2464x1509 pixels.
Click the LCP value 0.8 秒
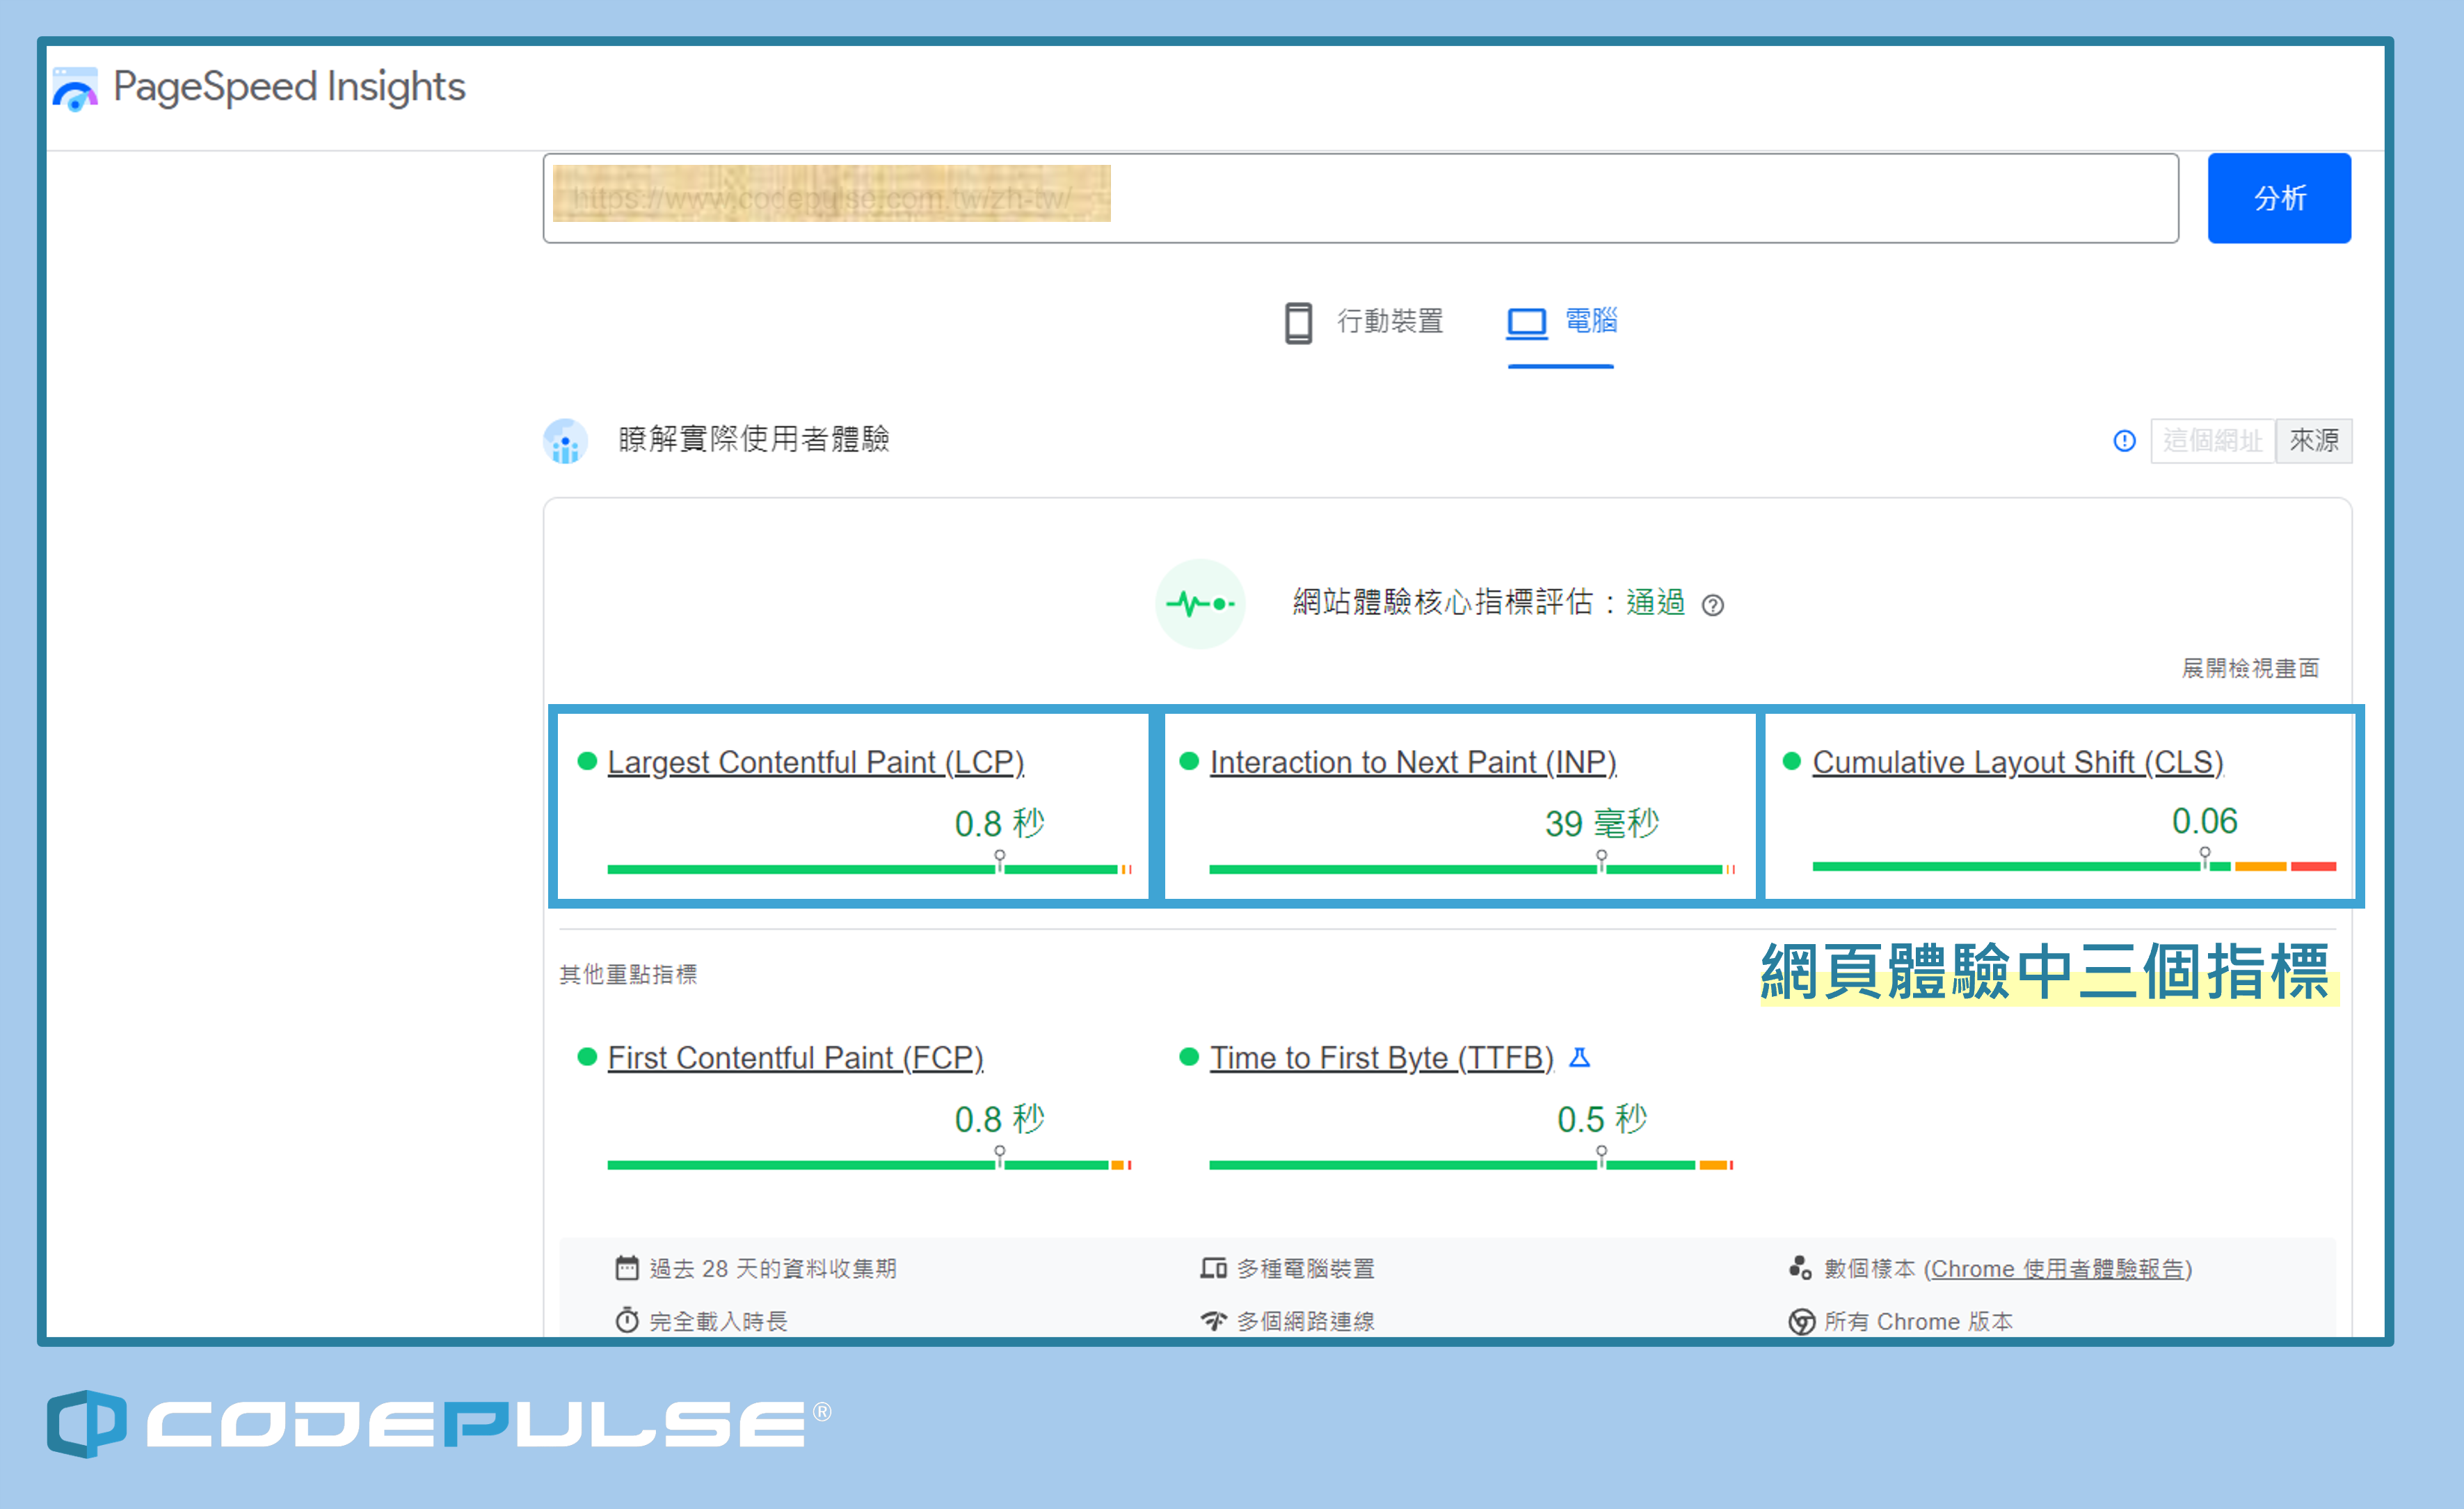click(x=999, y=823)
